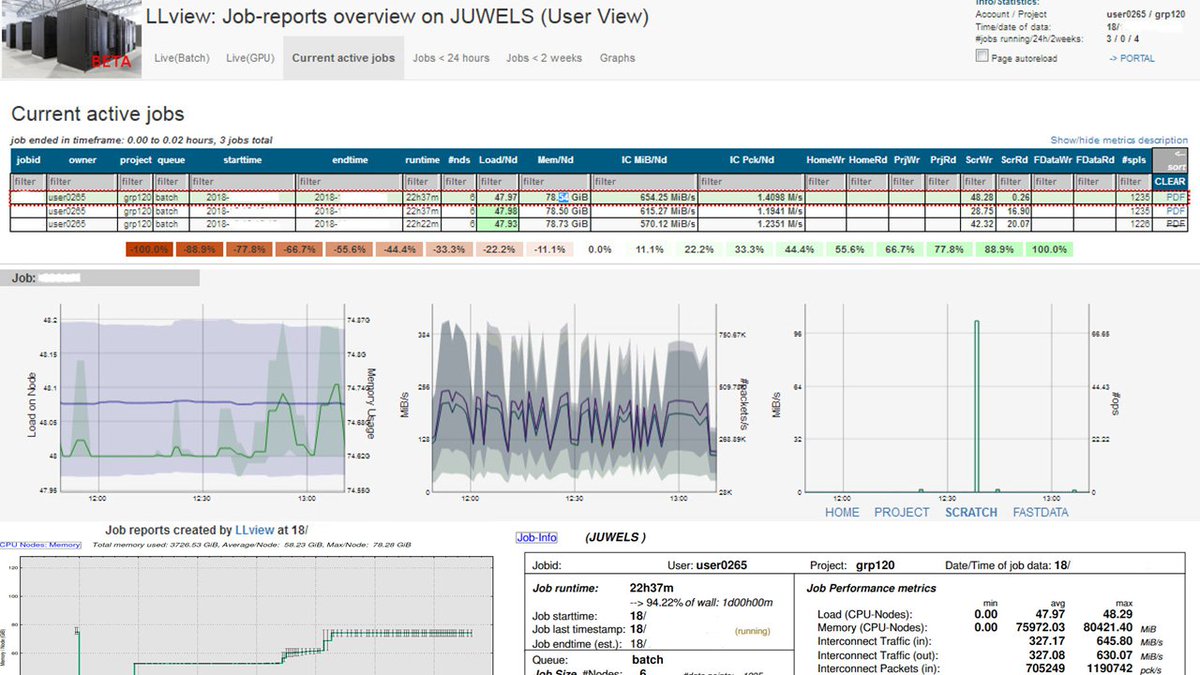Sort by the IC MiB/Nd column header
Image resolution: width=1200 pixels, height=675 pixels.
[643, 160]
